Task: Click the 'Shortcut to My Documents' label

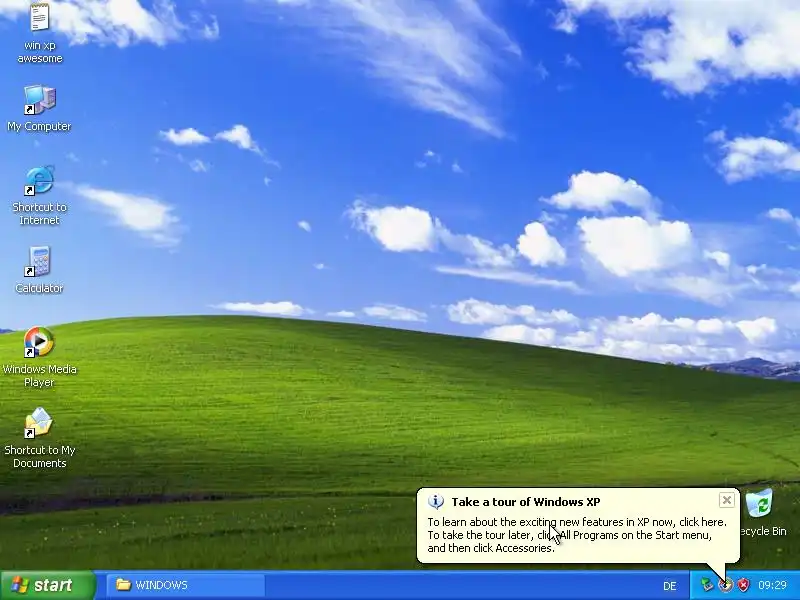Action: (39, 457)
